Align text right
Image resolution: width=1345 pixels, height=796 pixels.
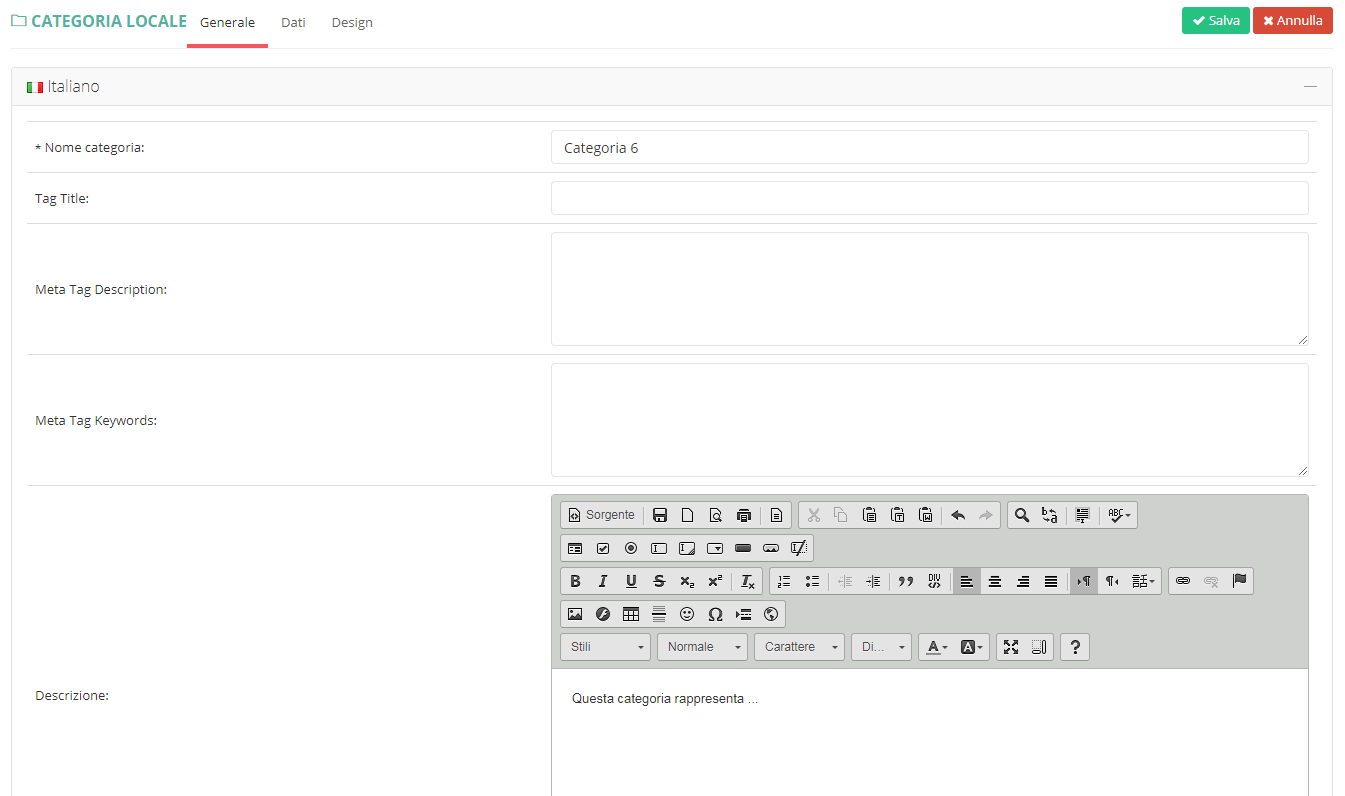click(x=1023, y=581)
